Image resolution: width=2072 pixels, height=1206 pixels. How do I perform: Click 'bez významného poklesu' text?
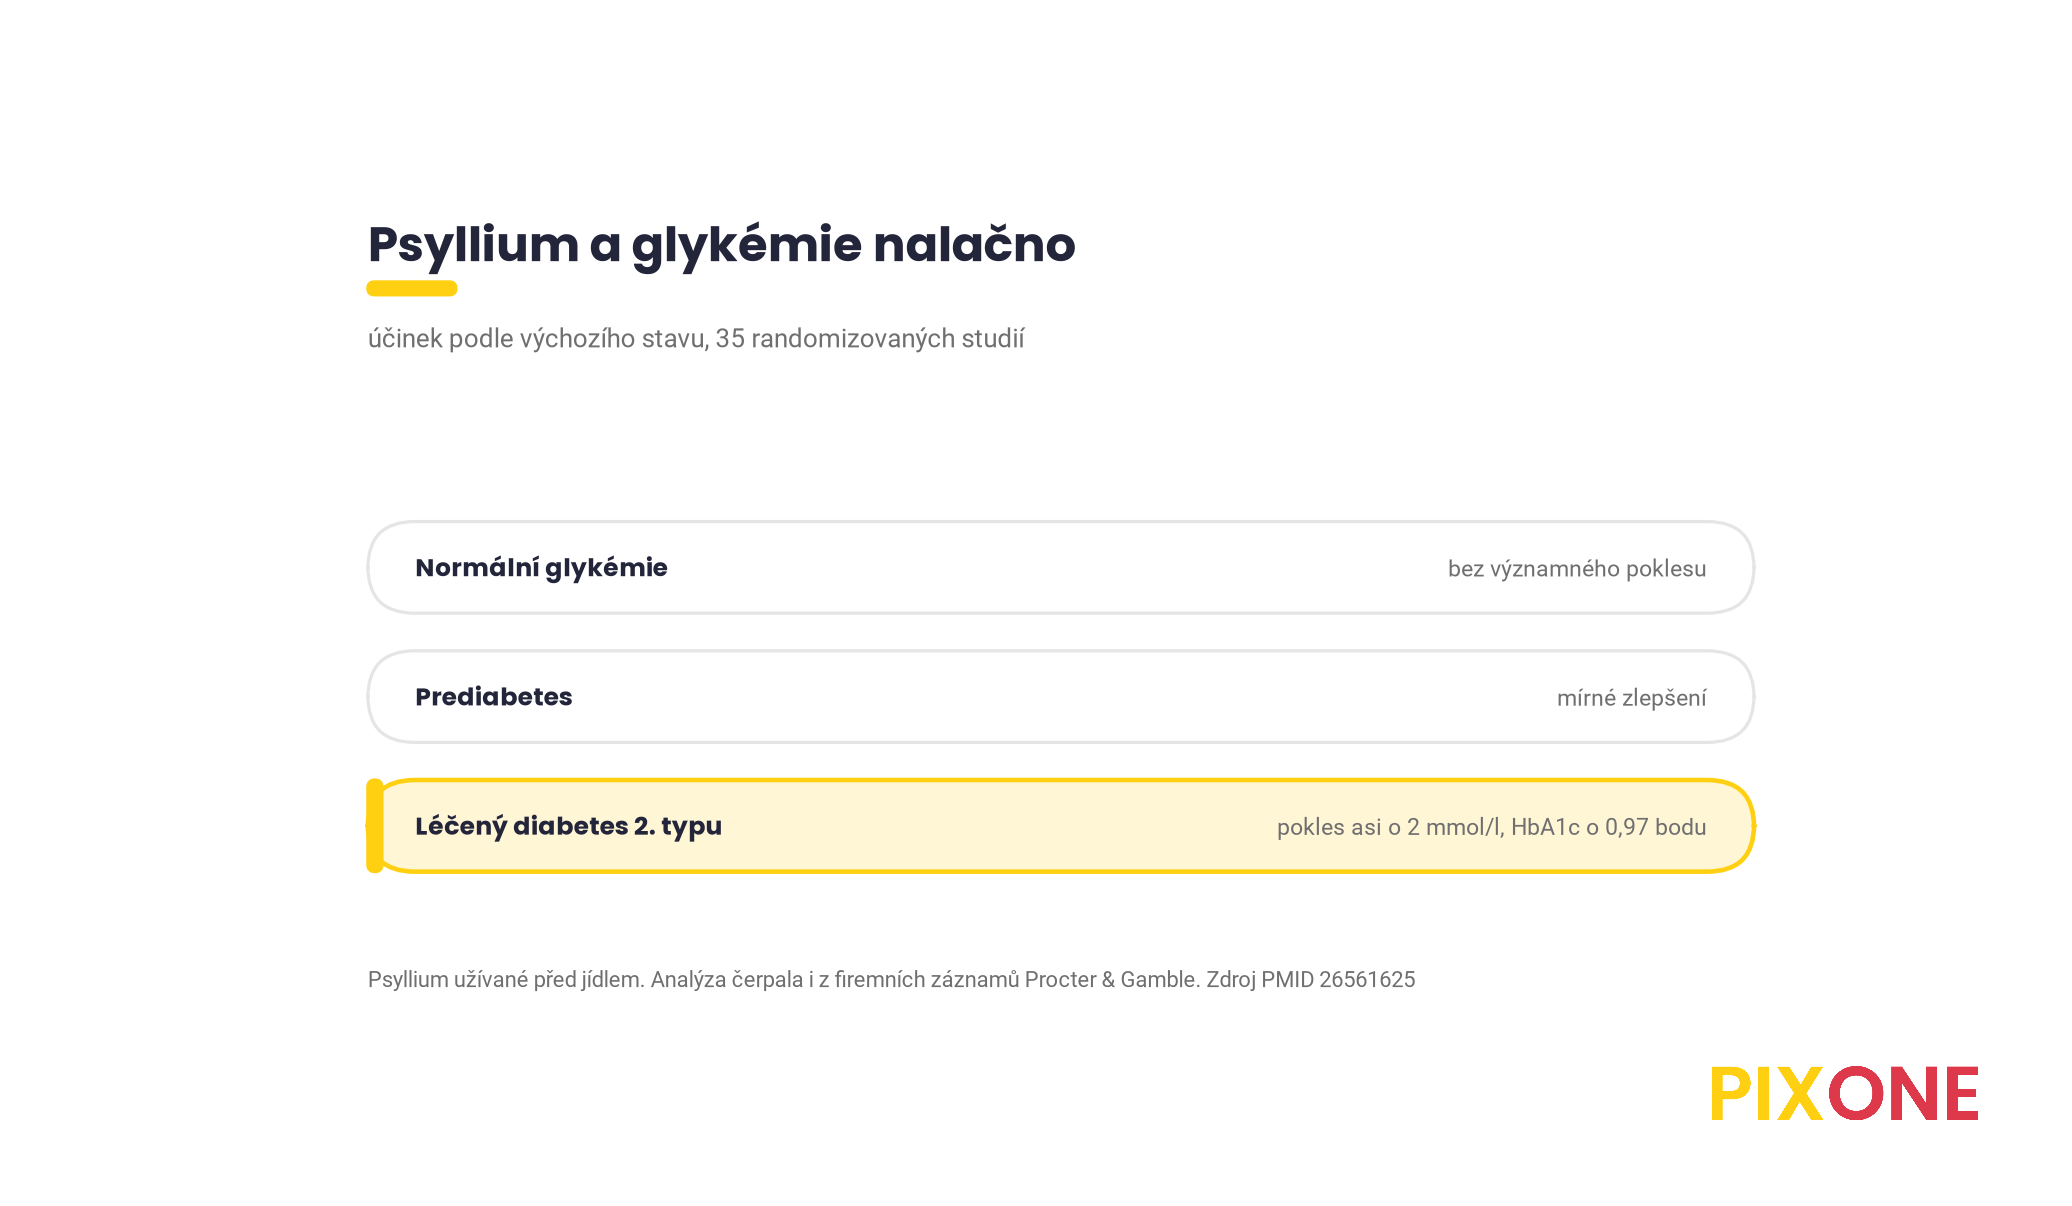(x=1577, y=569)
